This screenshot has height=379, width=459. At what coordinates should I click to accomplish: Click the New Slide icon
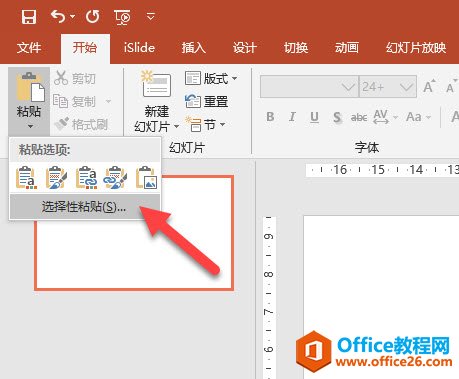pyautogui.click(x=156, y=85)
